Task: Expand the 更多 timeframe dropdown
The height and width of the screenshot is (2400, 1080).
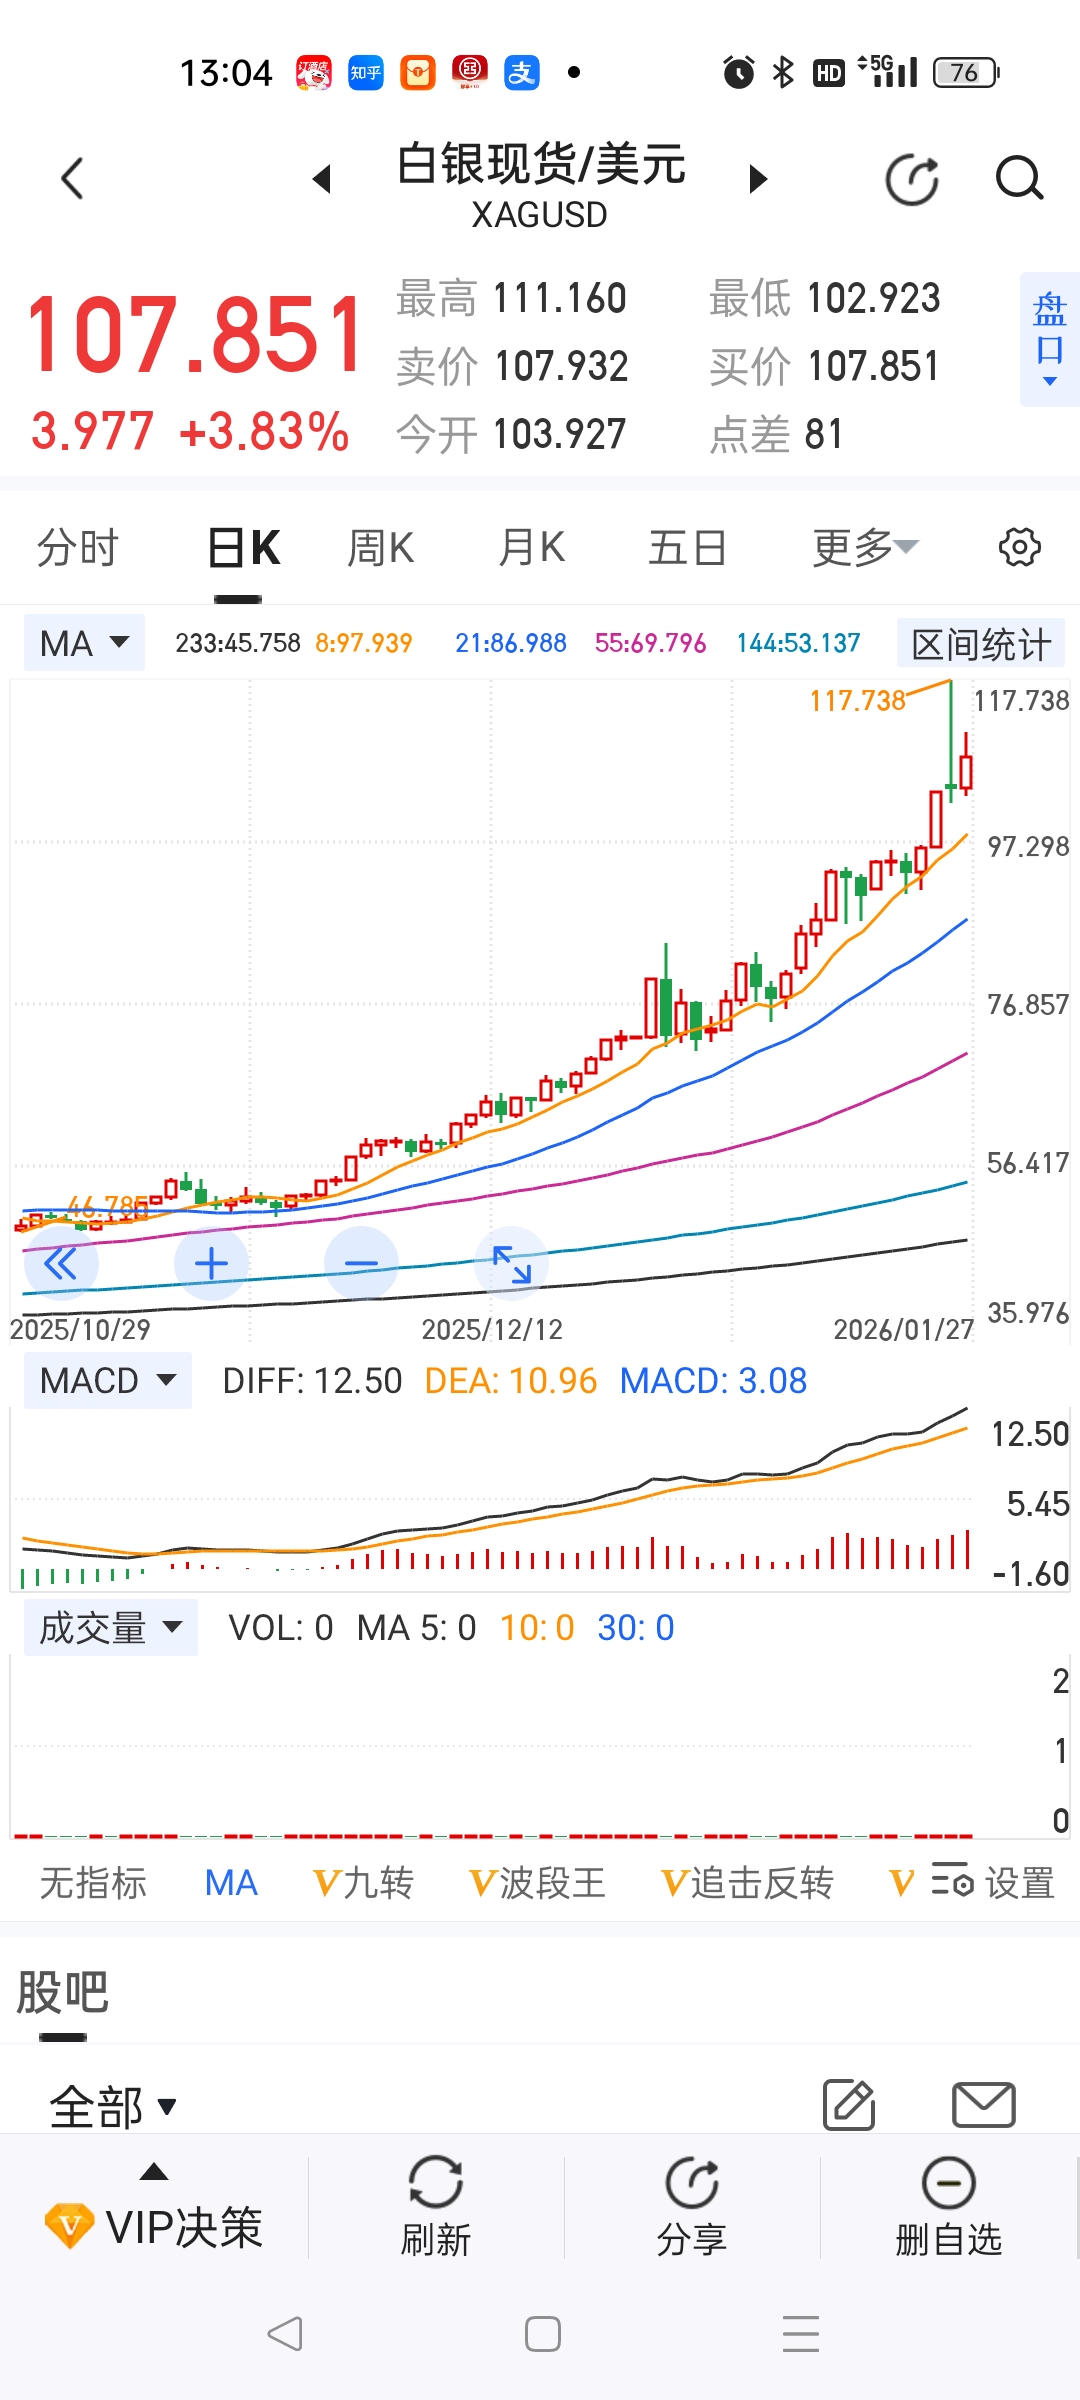Action: [x=864, y=548]
